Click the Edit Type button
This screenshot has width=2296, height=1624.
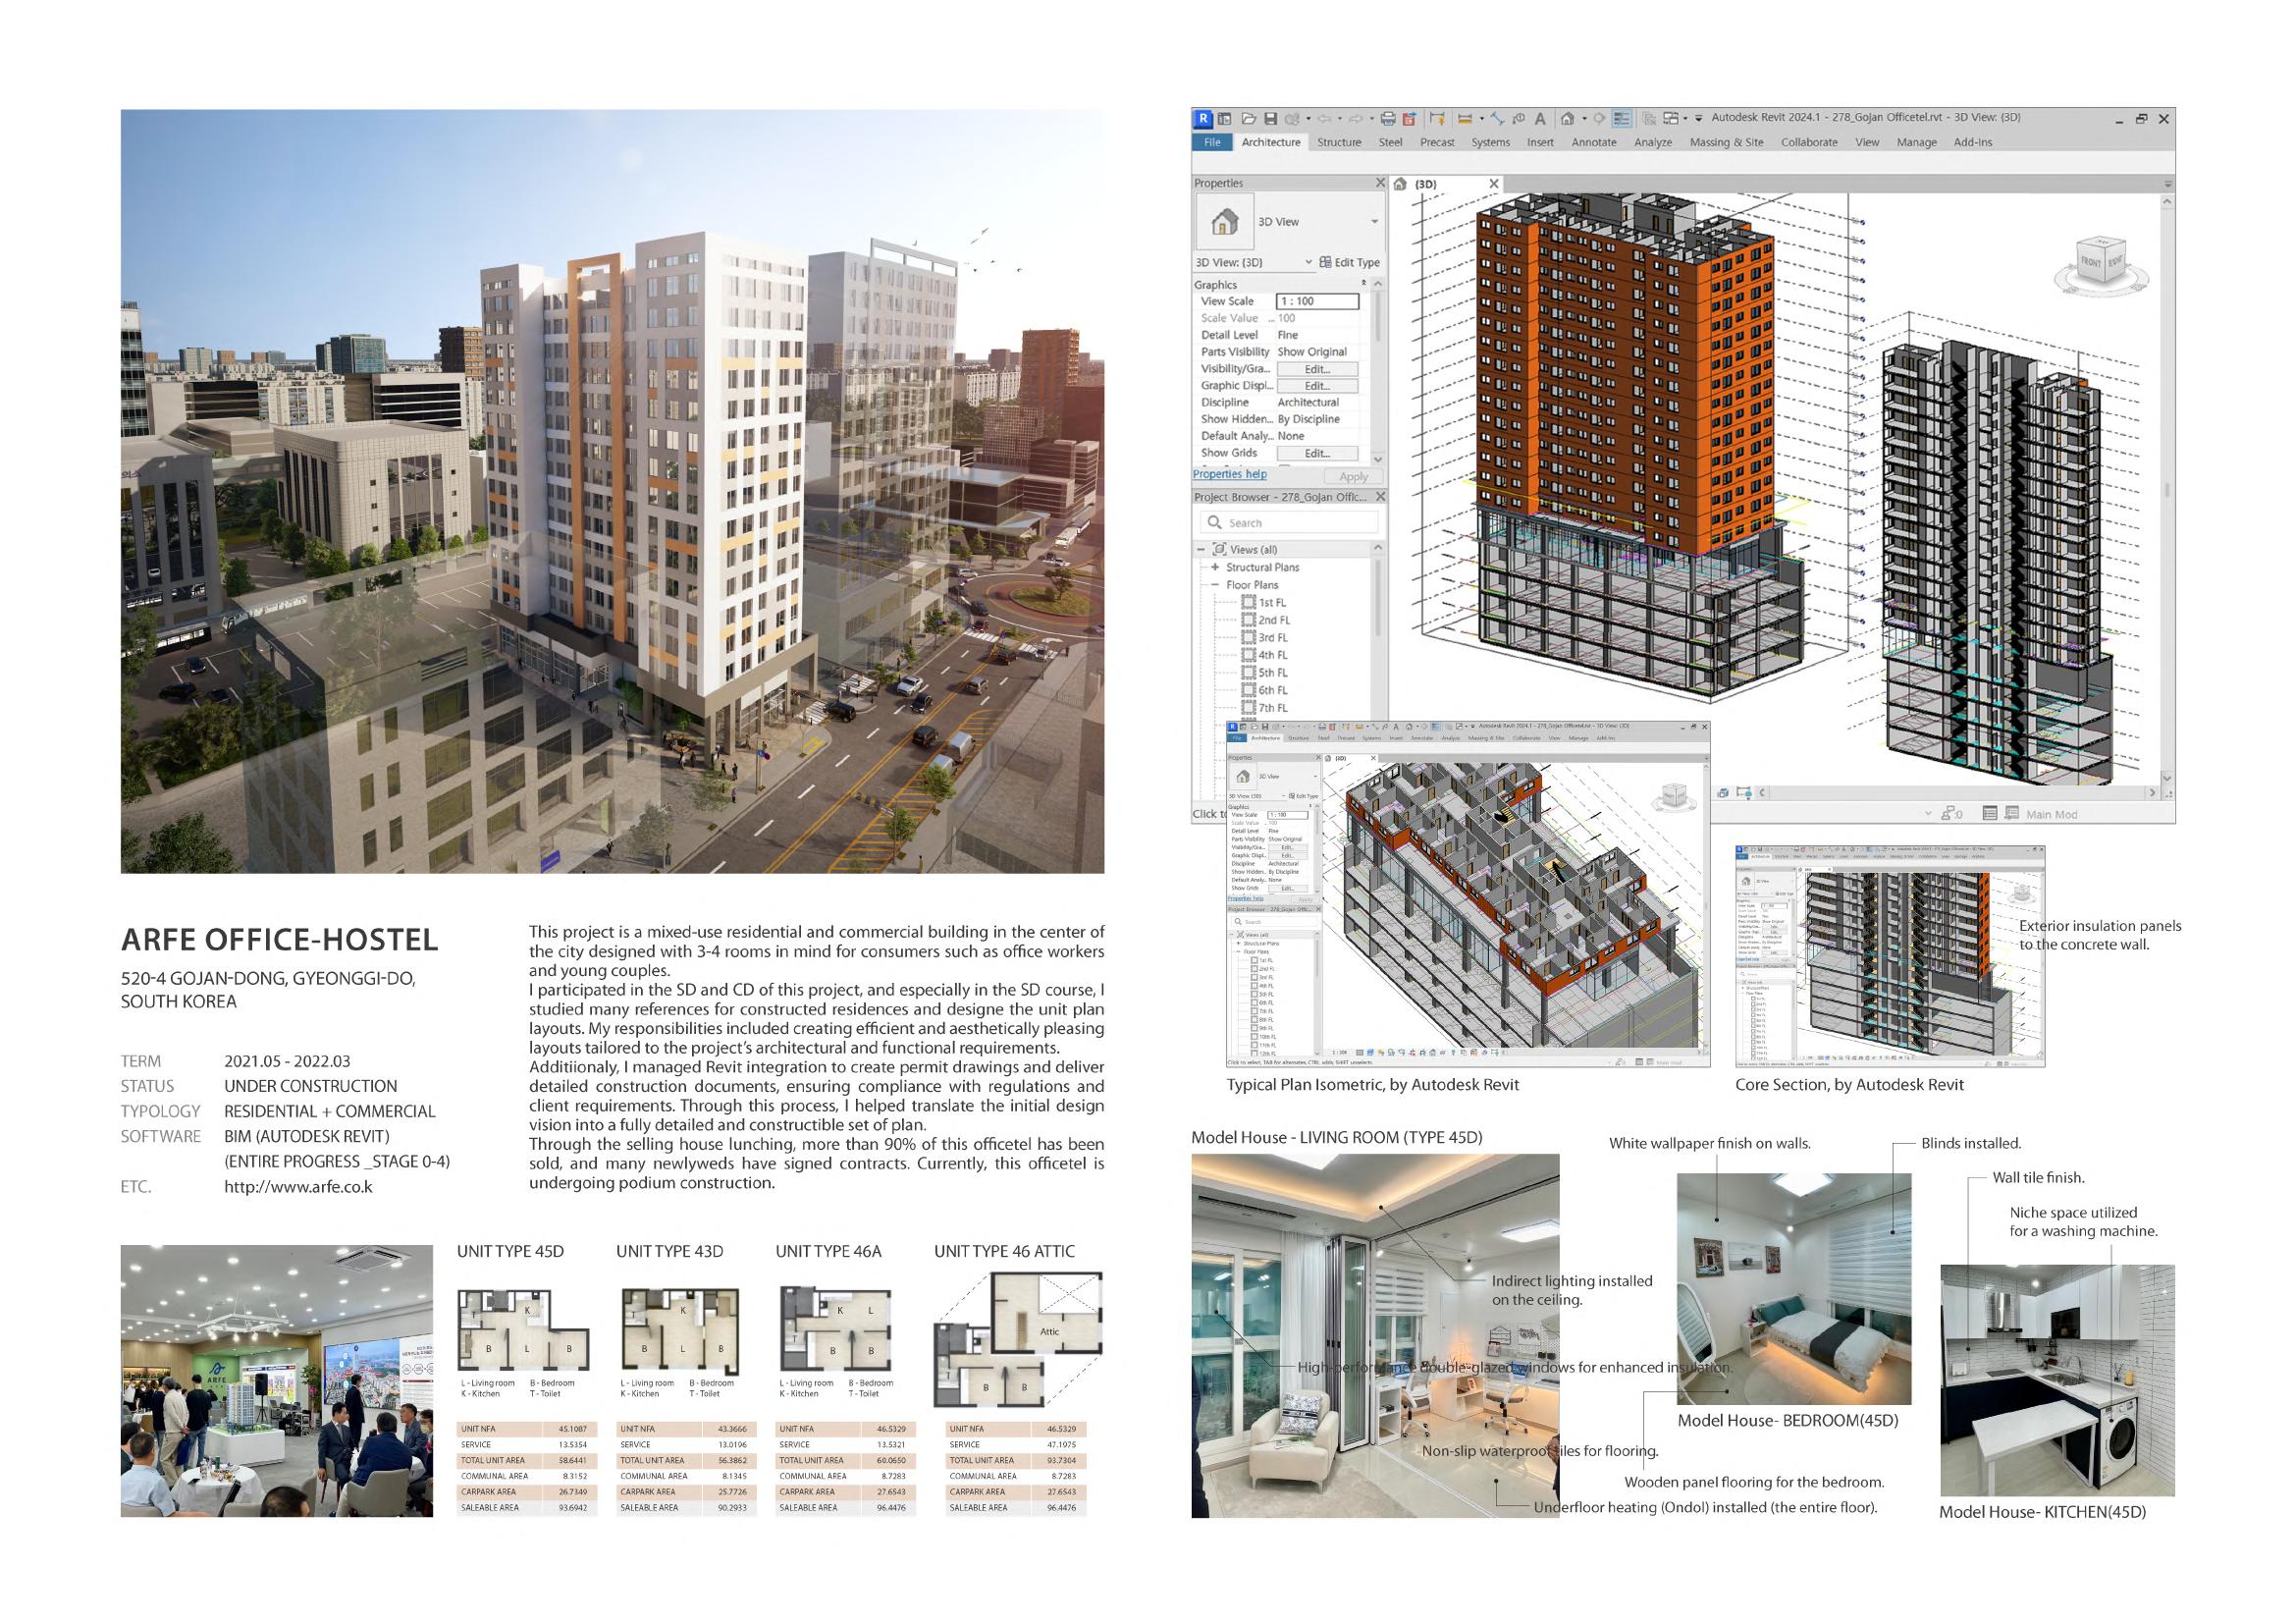[1349, 262]
